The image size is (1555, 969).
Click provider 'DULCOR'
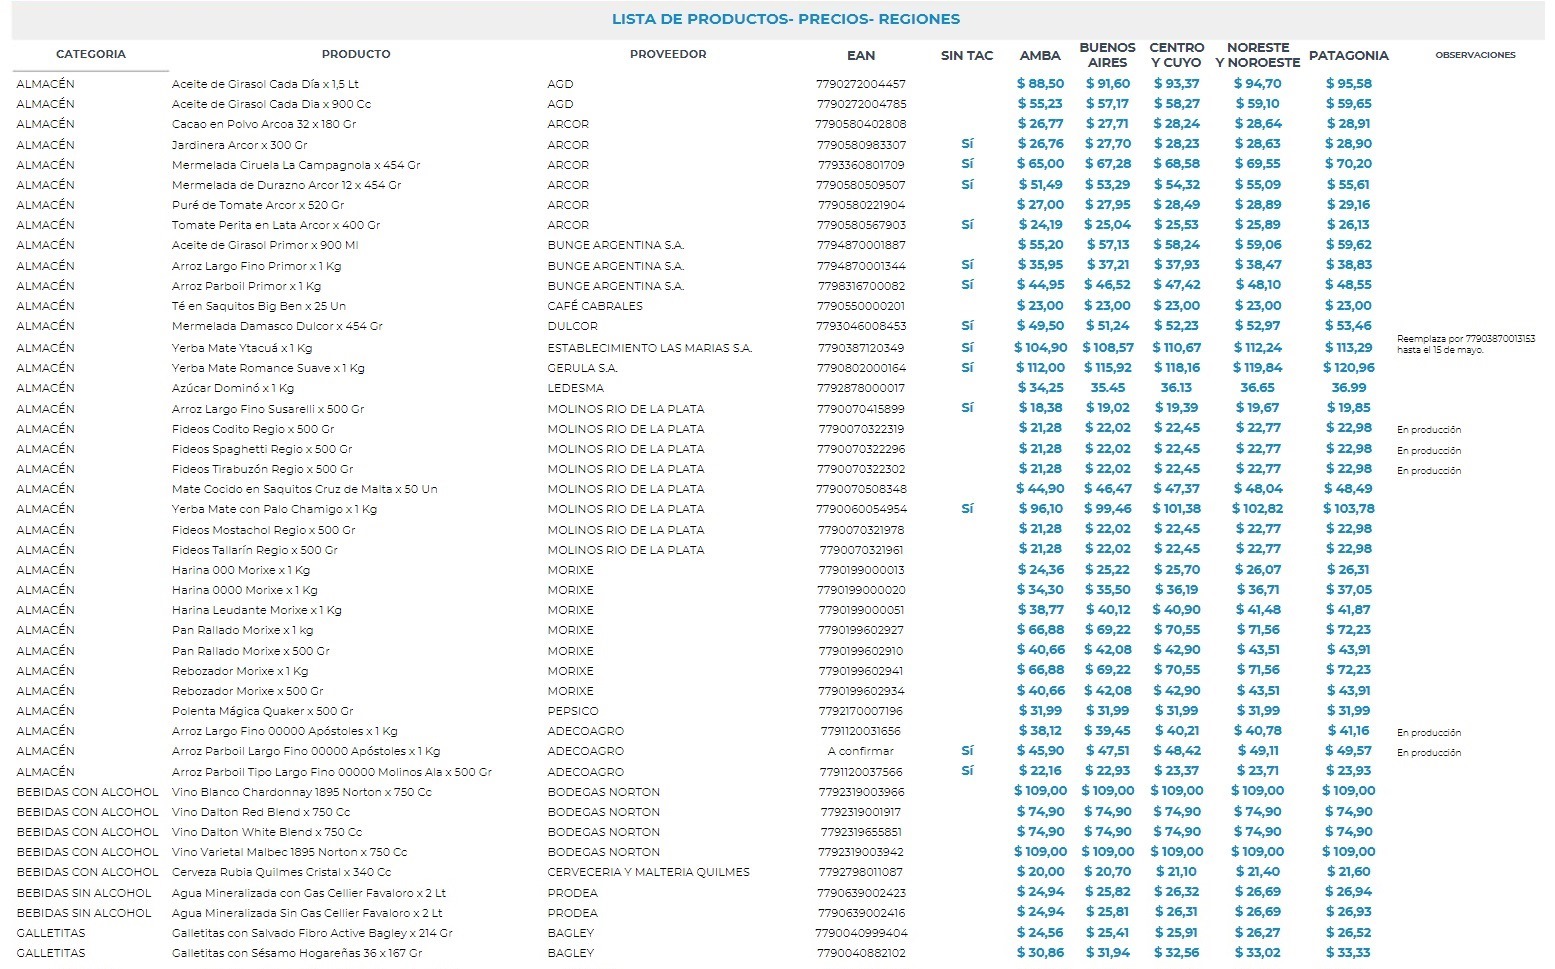click(572, 326)
